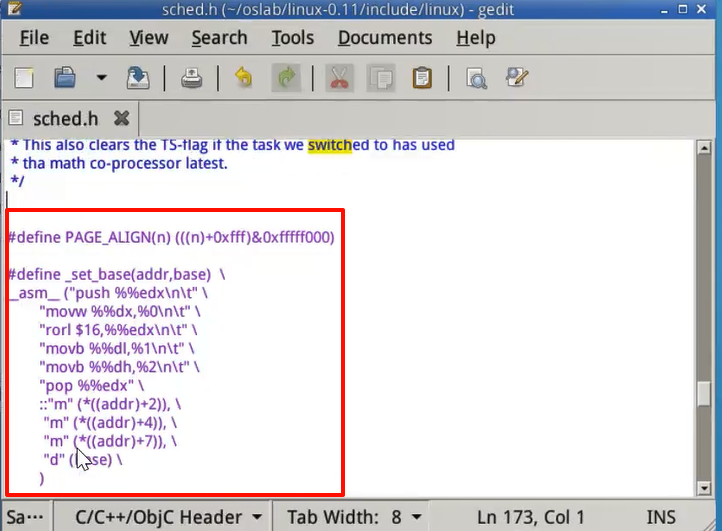The image size is (722, 531).
Task: Print the document using printer icon
Action: click(x=192, y=77)
